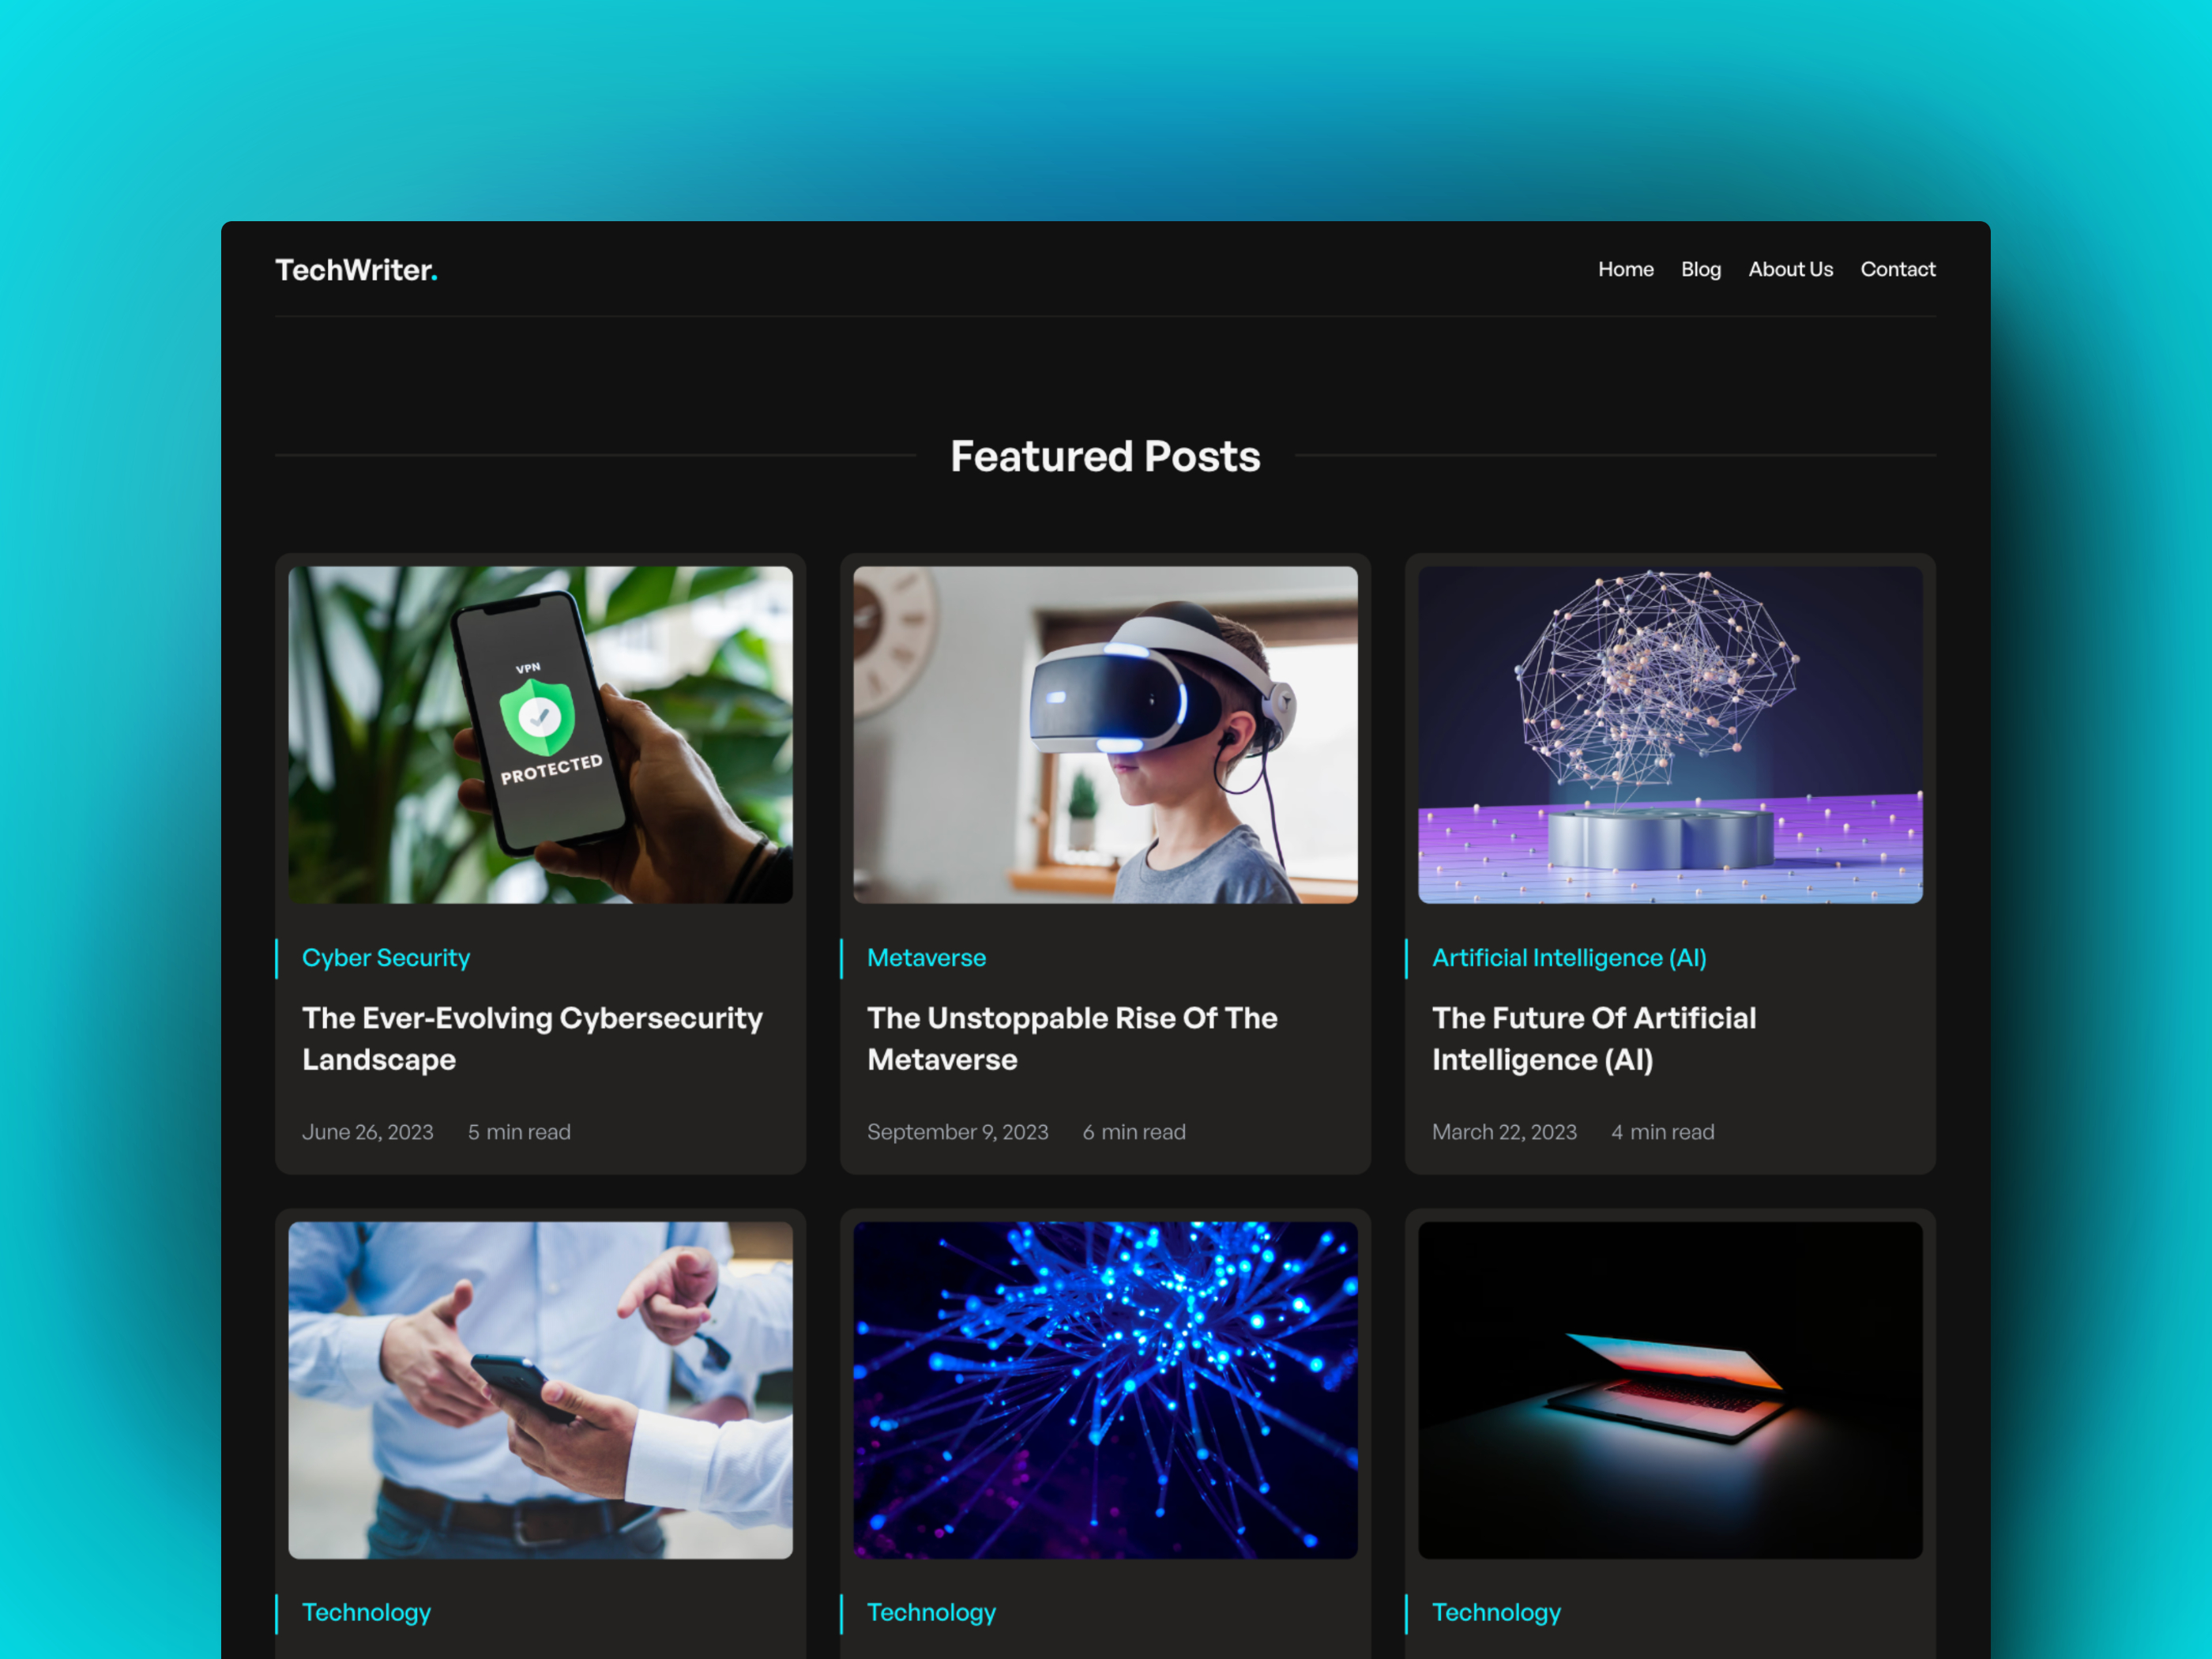Click the blue fiber optics thumbnail
The width and height of the screenshot is (2212, 1659).
click(1104, 1388)
